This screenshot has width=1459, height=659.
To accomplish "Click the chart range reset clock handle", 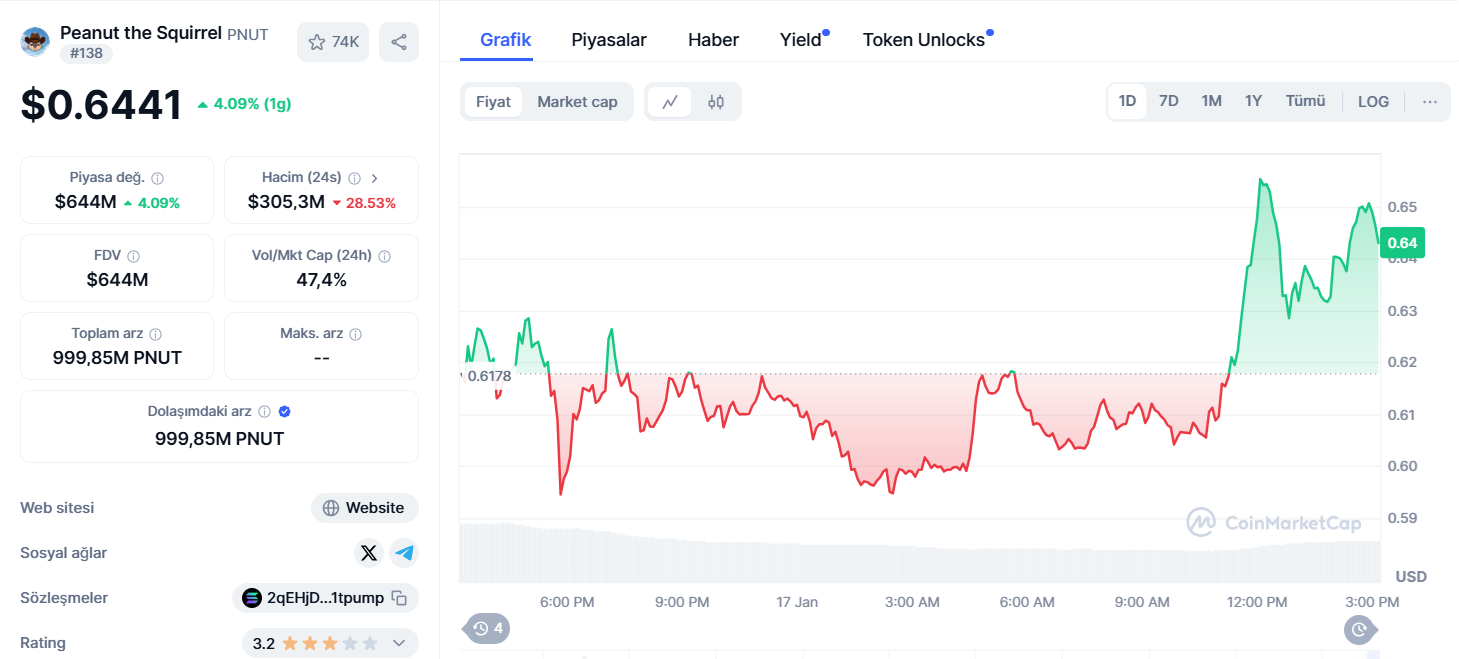I will 1360,629.
